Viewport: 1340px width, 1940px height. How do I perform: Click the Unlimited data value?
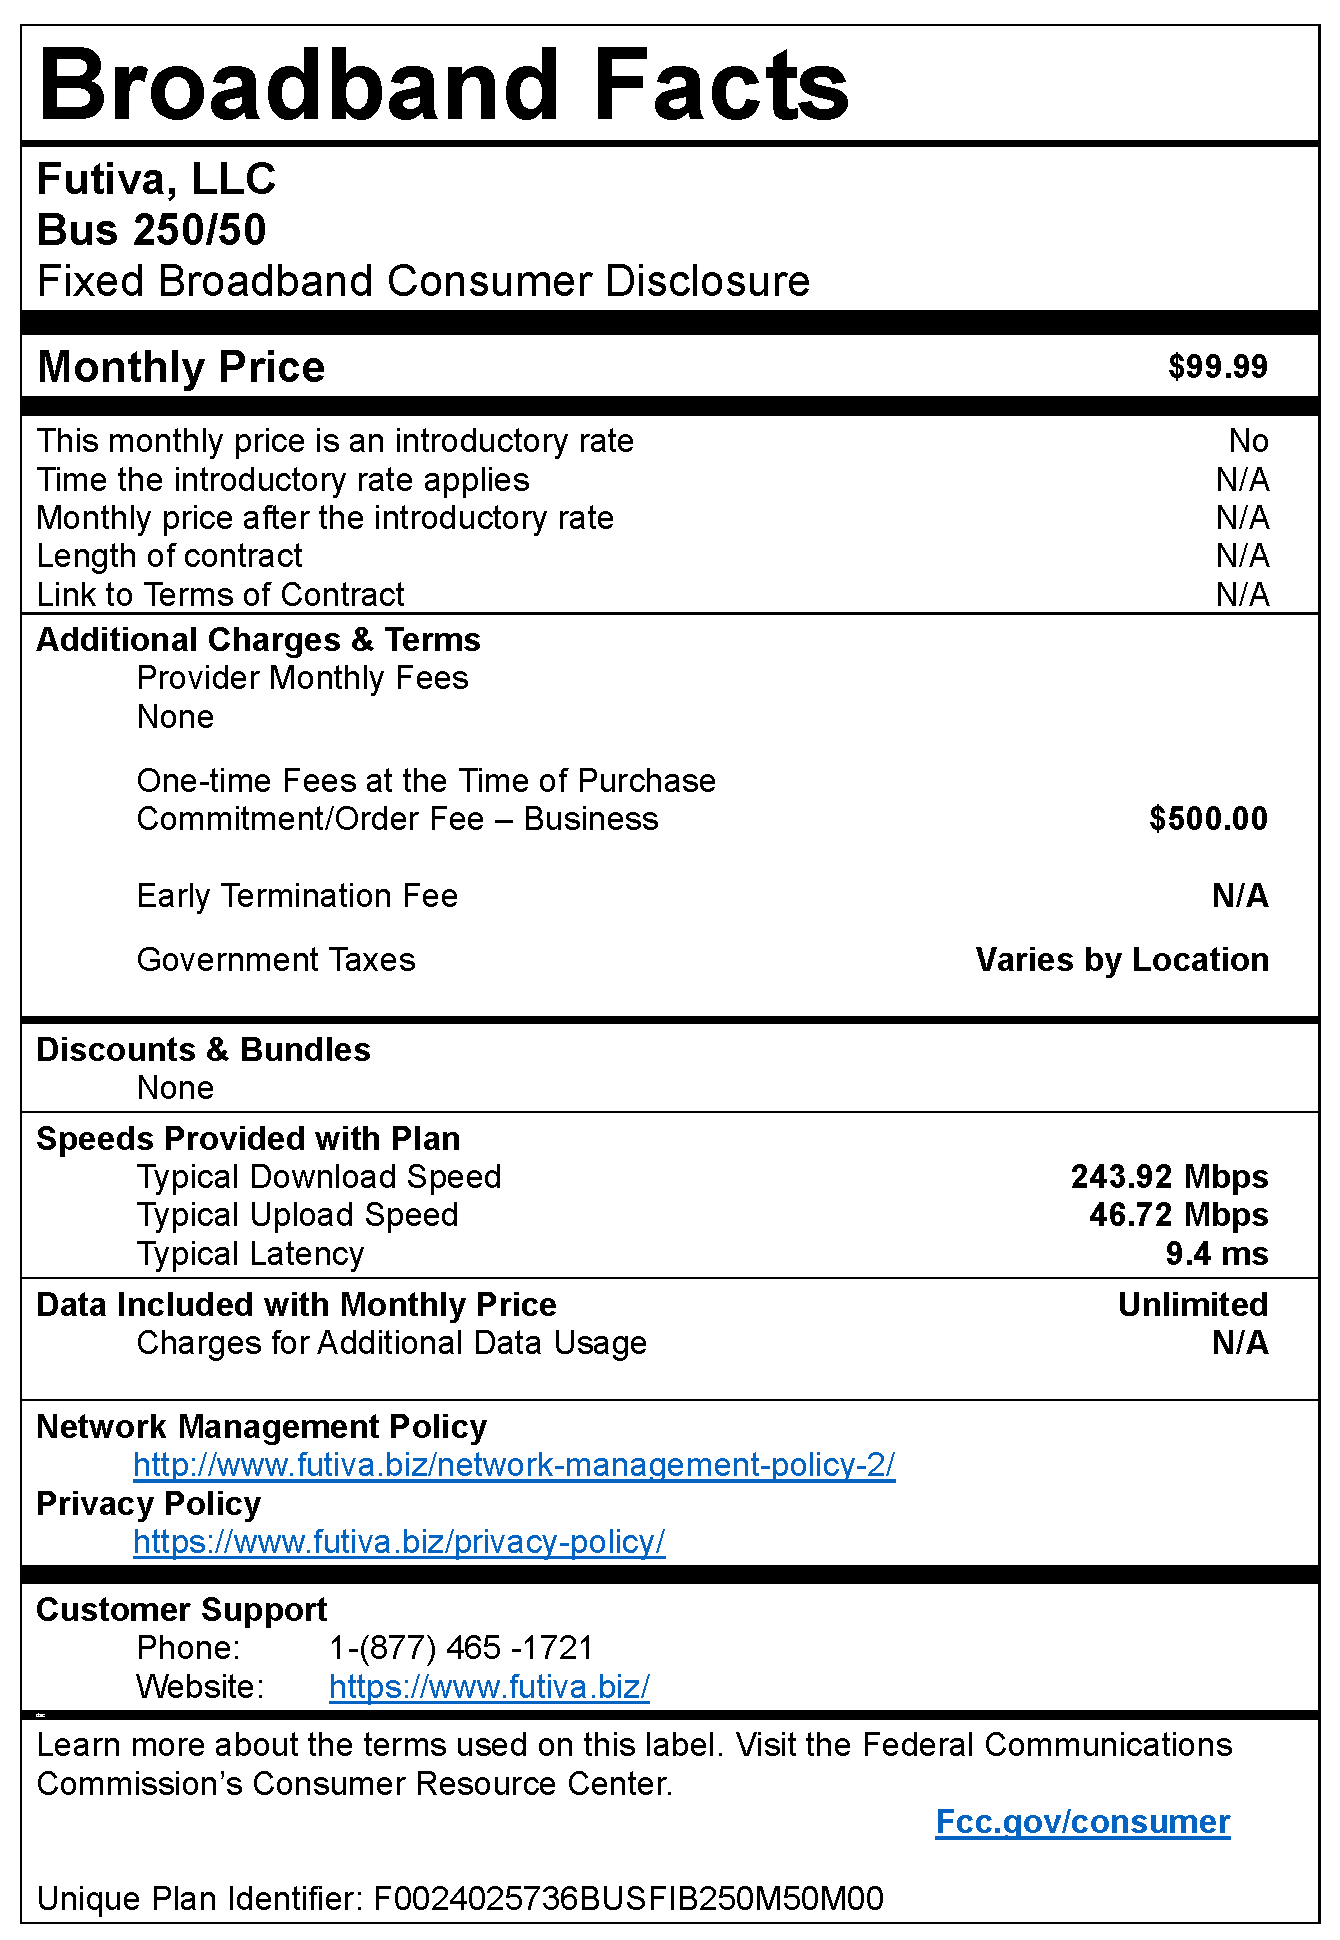tap(1193, 1305)
